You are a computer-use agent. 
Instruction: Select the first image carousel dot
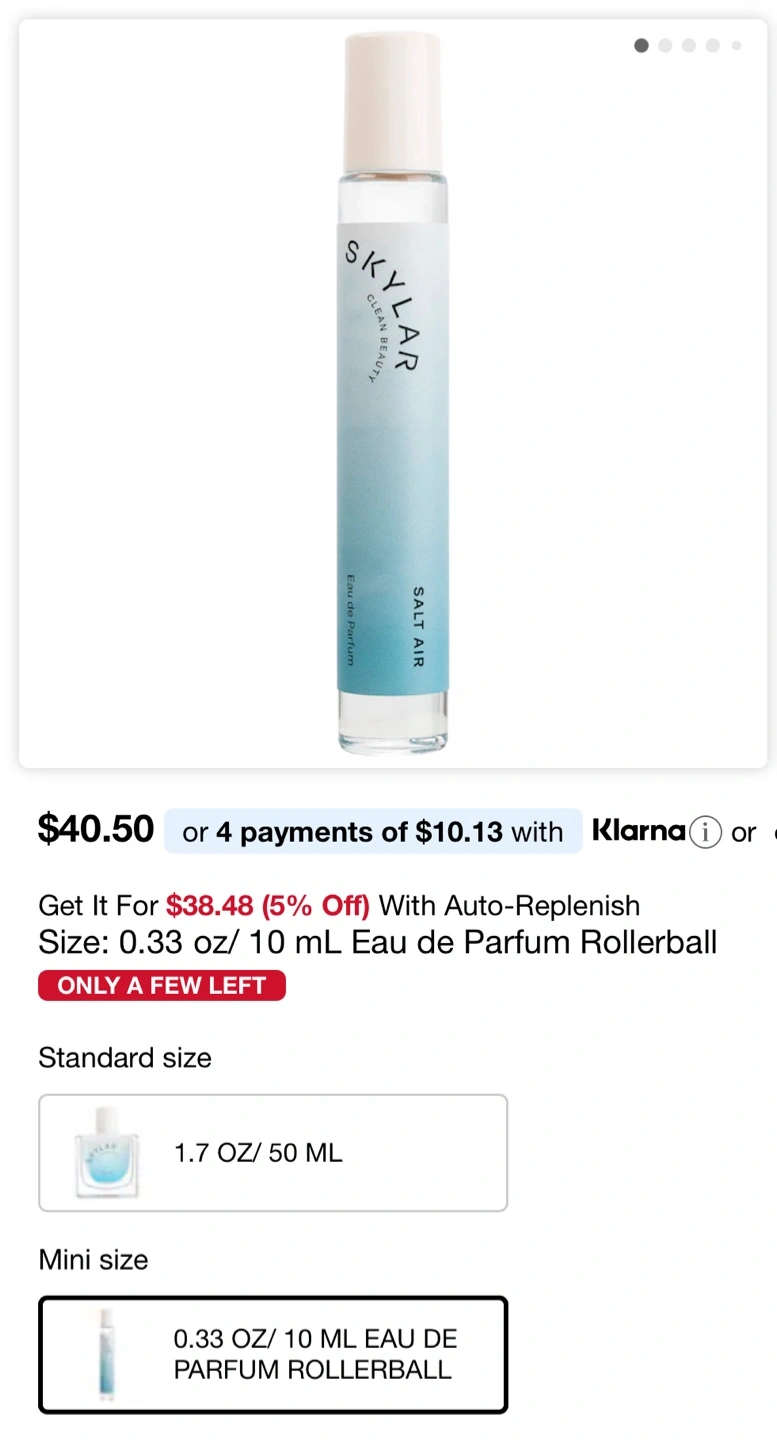pos(641,45)
